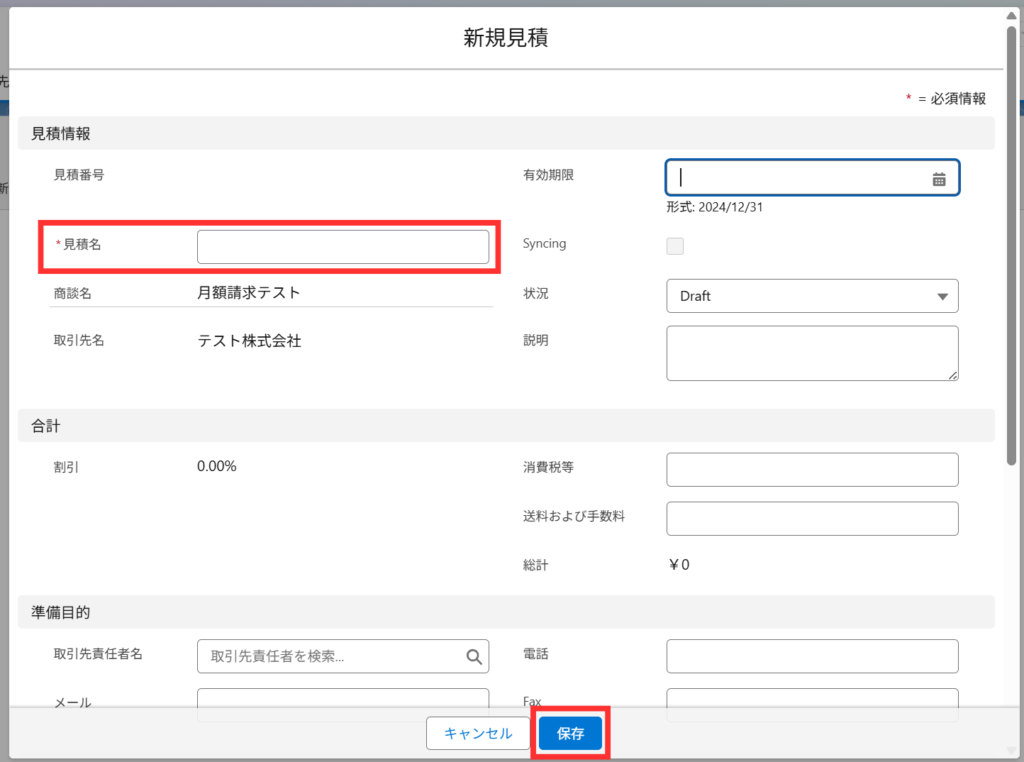
Task: Click the 月額請求テスト opportunity name
Action: [249, 293]
